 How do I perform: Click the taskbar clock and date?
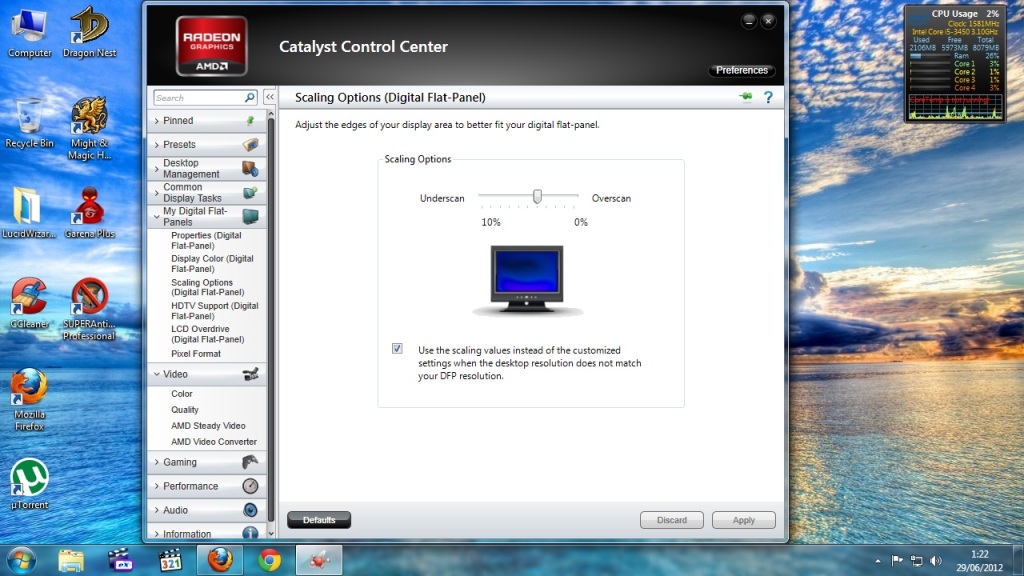[x=979, y=561]
